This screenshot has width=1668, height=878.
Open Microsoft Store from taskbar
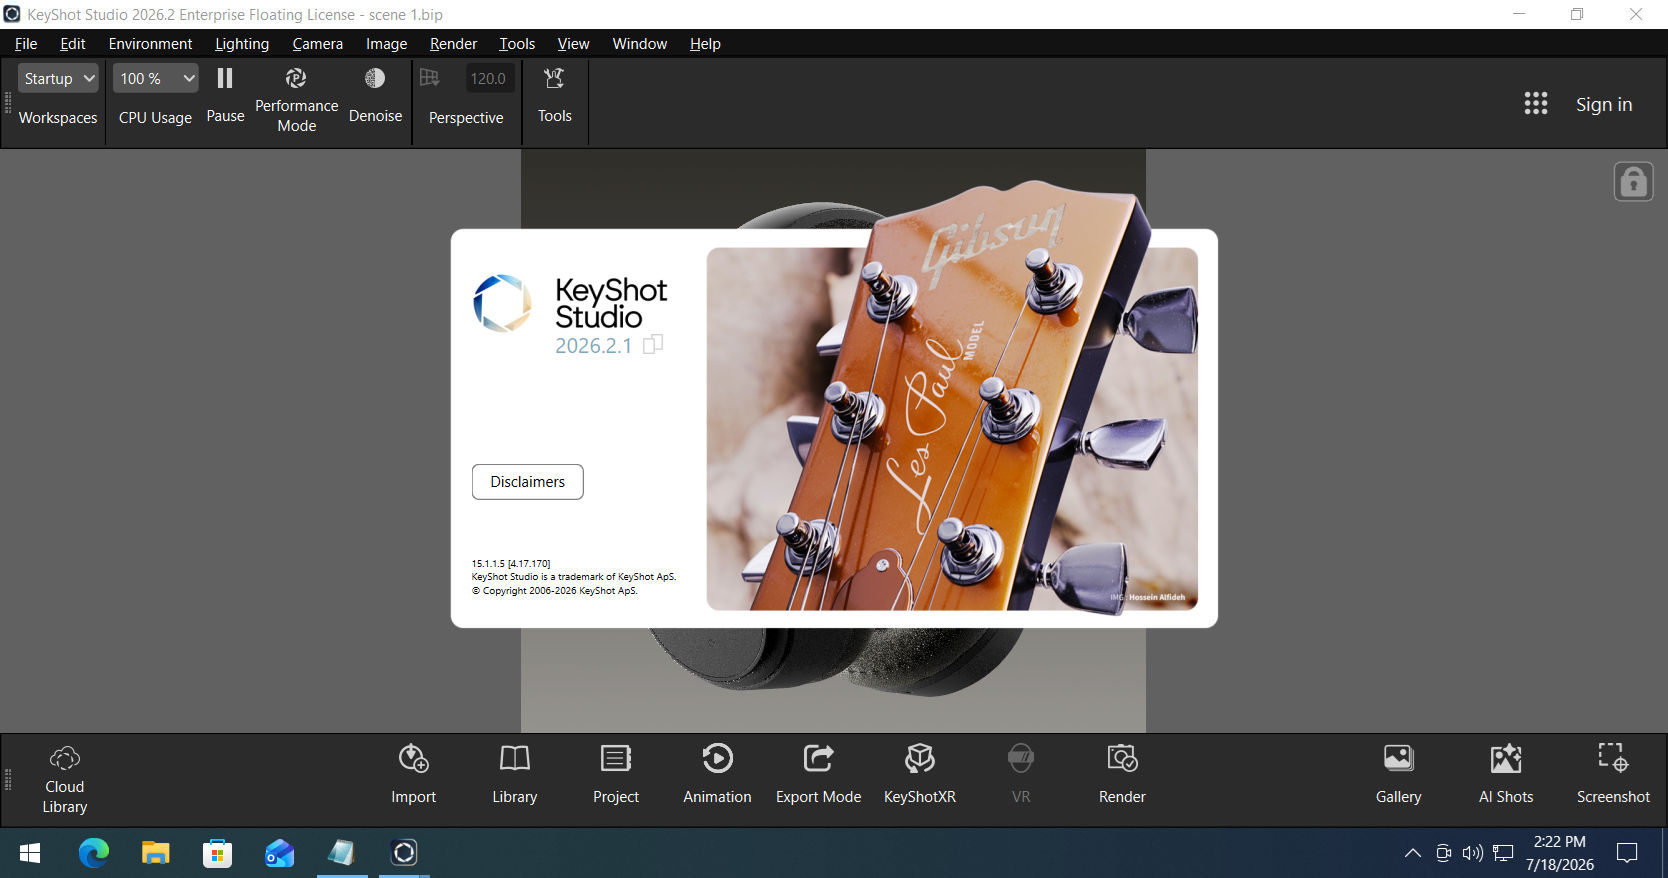tap(218, 853)
